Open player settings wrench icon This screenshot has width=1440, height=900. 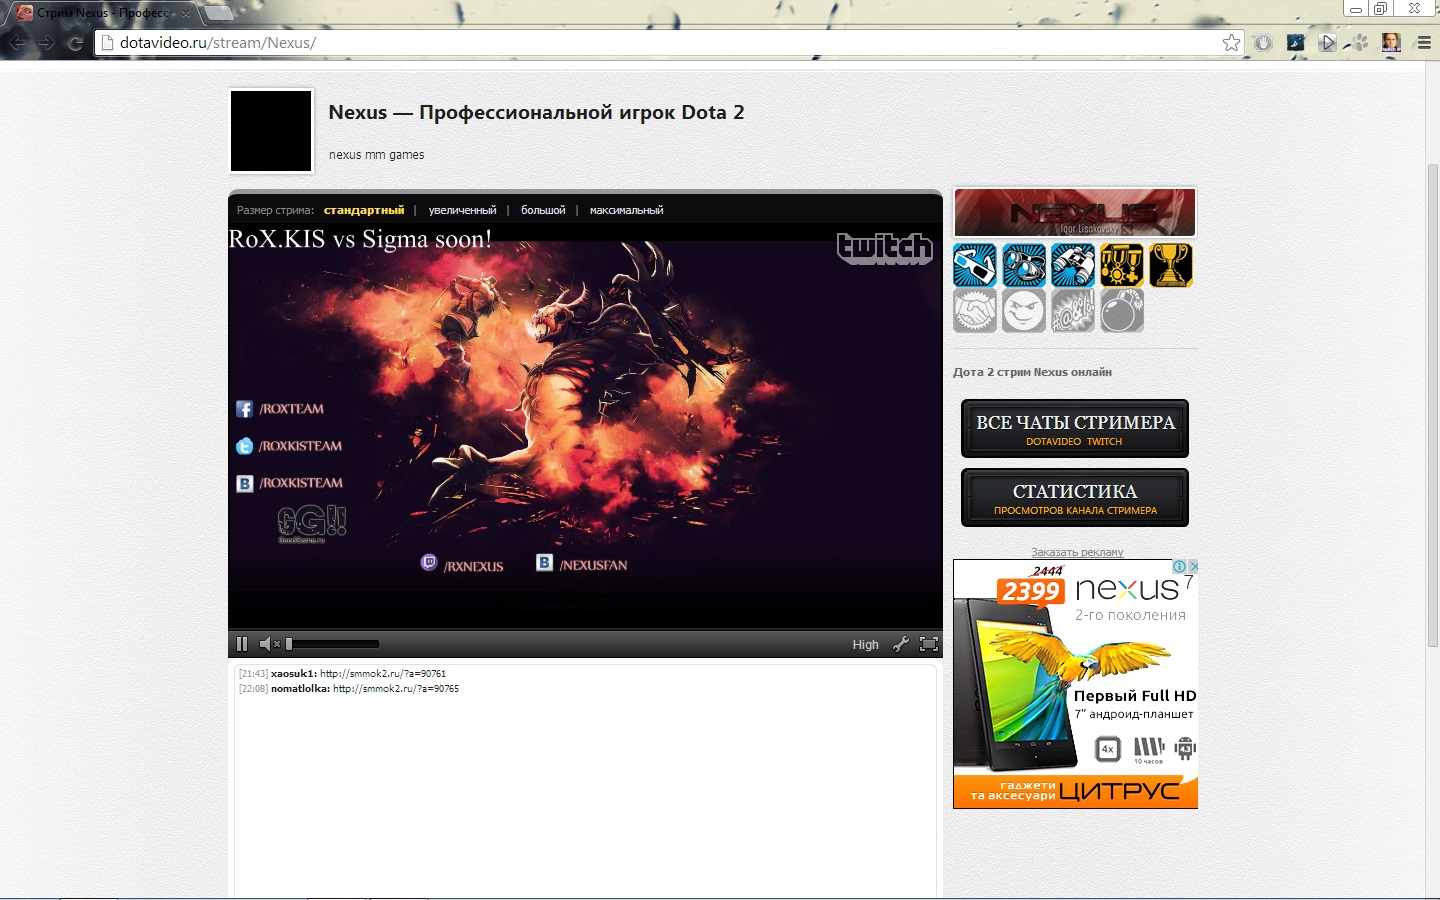click(x=901, y=644)
